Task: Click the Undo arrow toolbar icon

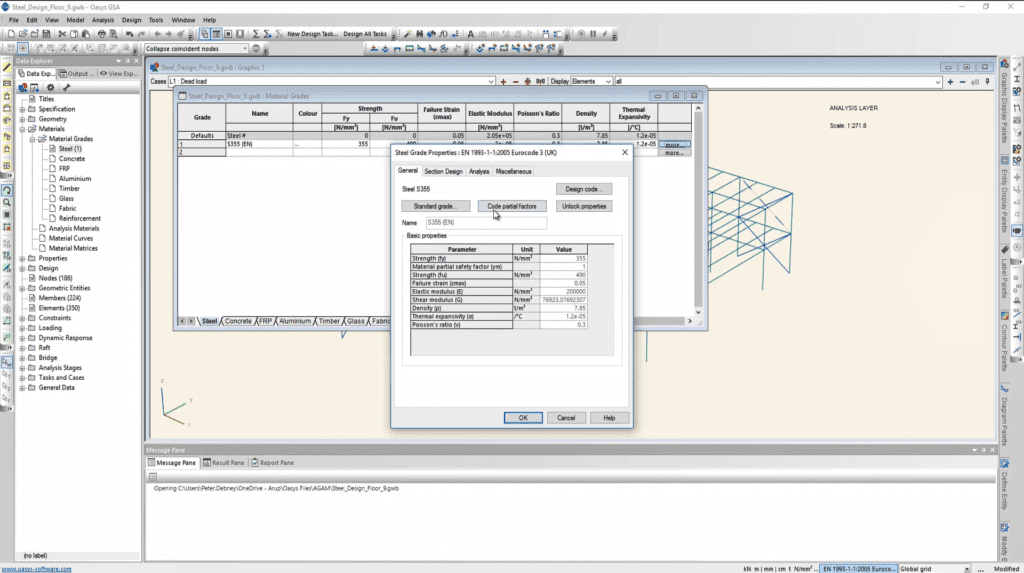Action: click(x=129, y=34)
